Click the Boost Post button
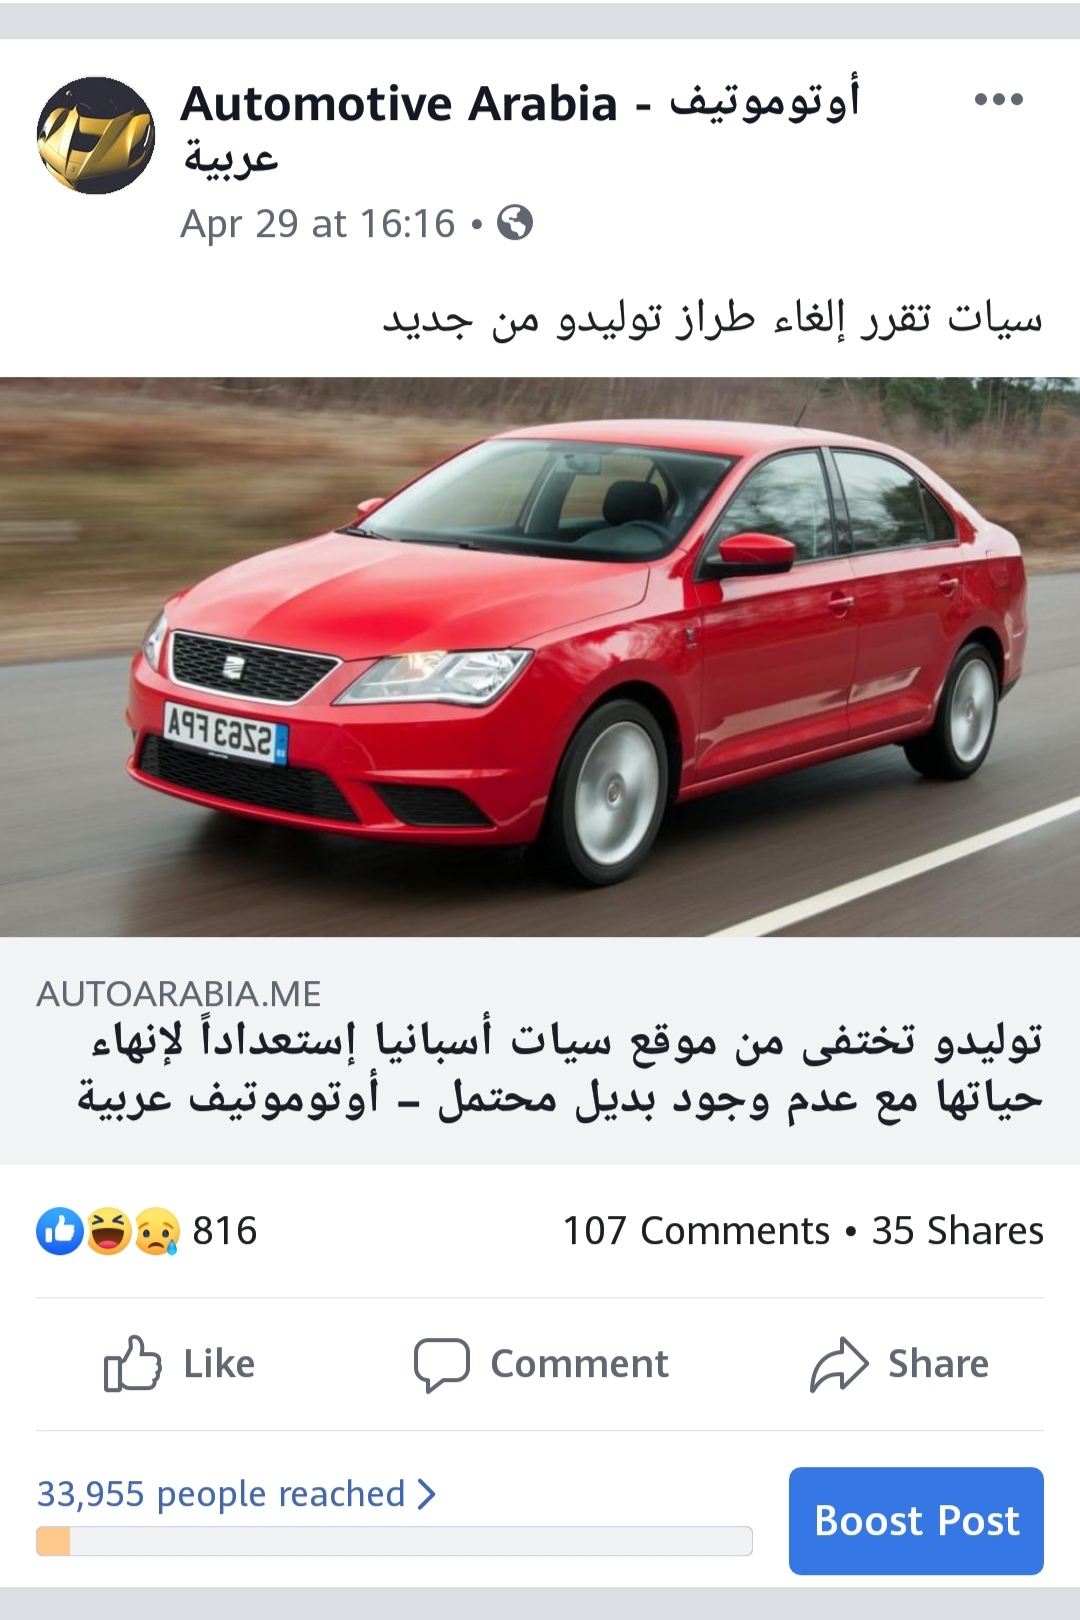Viewport: 1080px width, 1620px height. click(916, 1521)
